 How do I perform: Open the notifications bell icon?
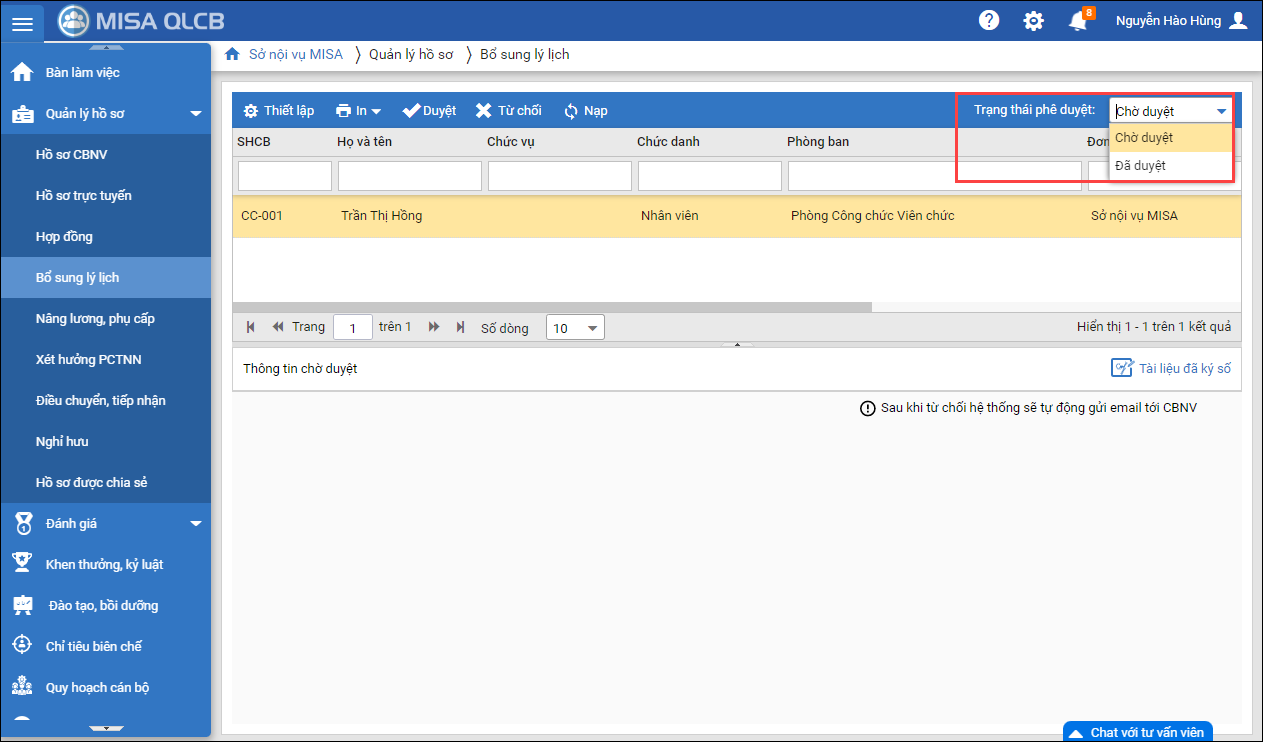(1078, 21)
